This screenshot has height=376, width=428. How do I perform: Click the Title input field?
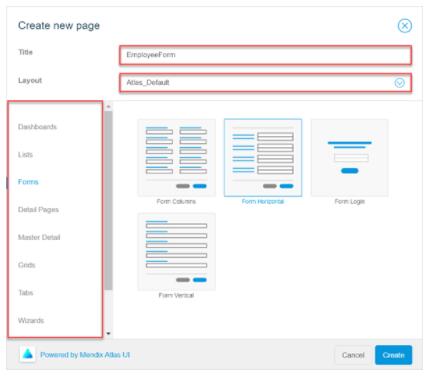pos(266,55)
